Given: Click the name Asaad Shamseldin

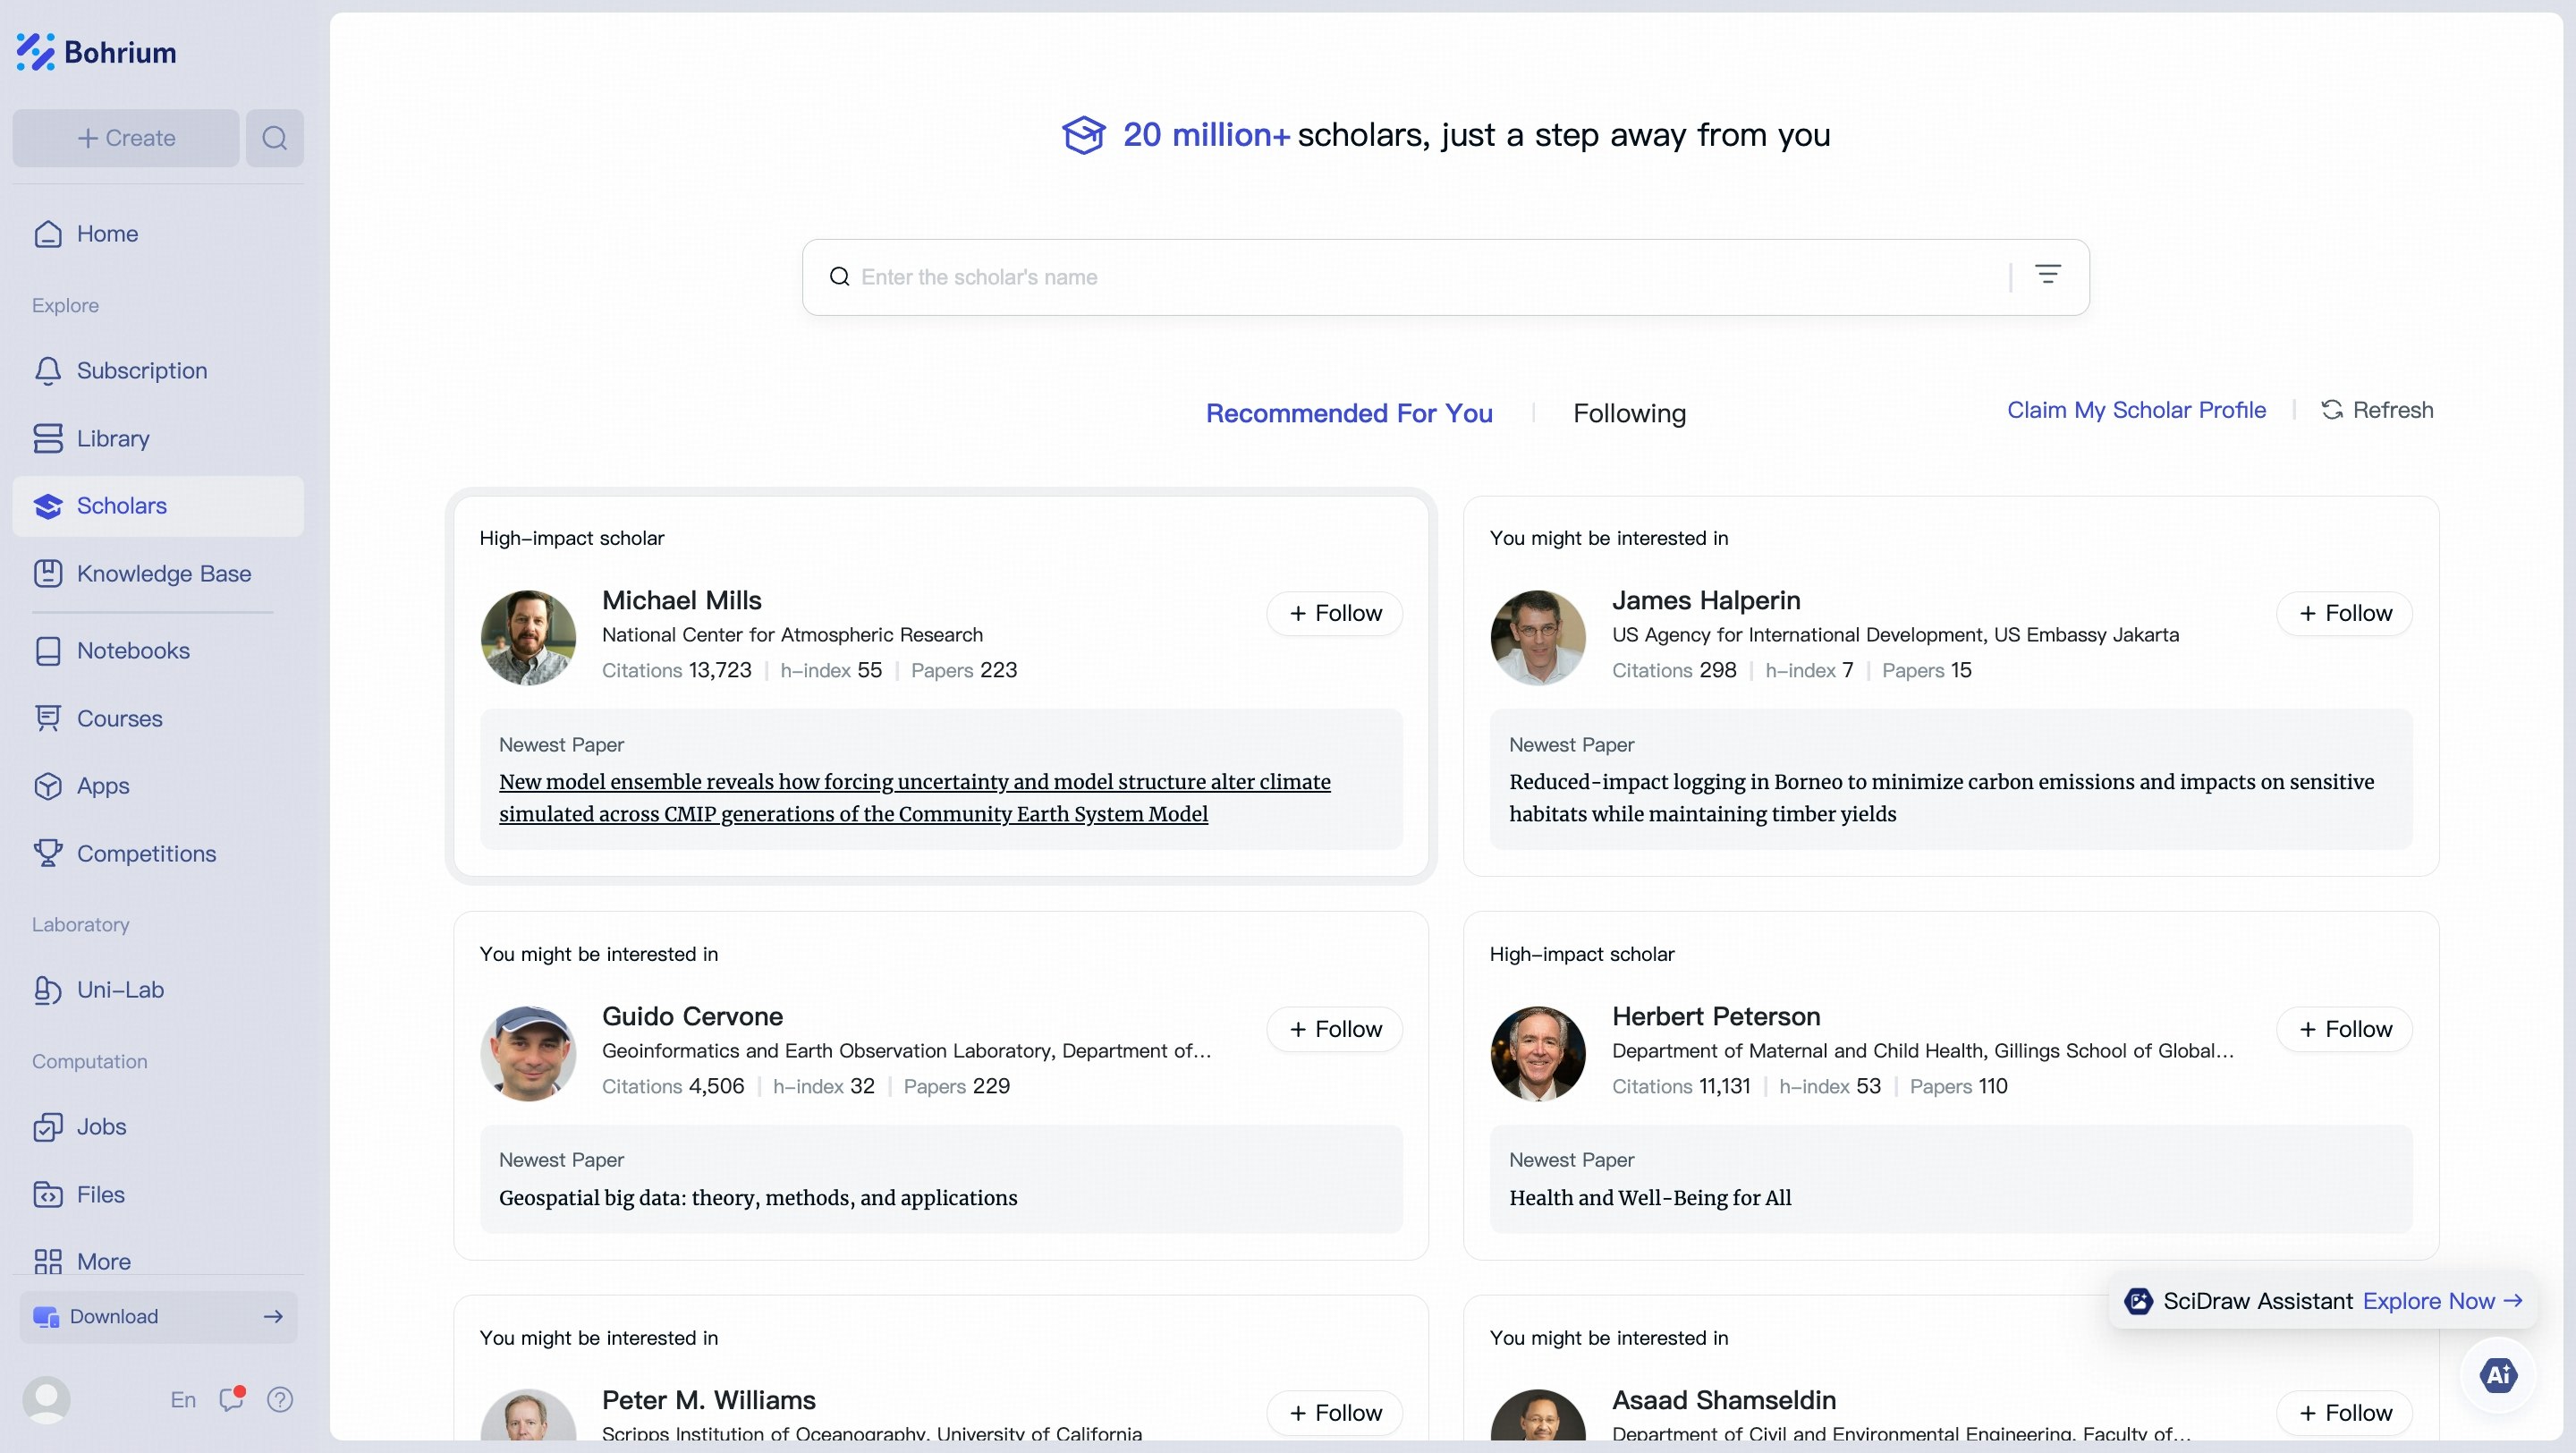Looking at the screenshot, I should coord(1724,1400).
